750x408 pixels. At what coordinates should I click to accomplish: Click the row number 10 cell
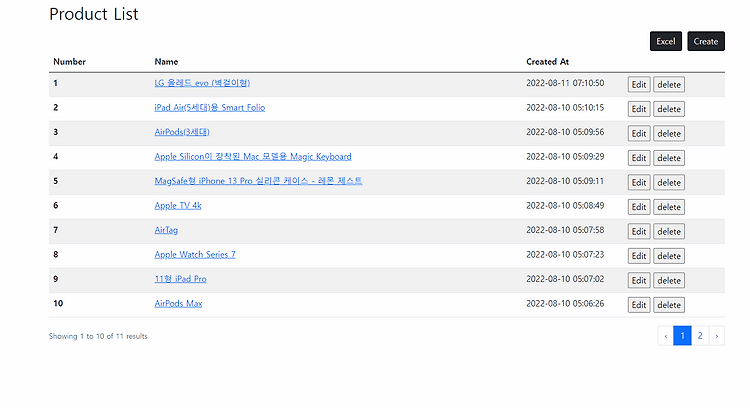[58, 303]
